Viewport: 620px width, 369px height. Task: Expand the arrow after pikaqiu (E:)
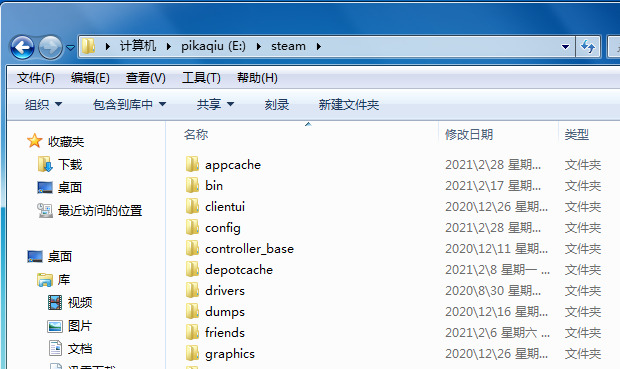[259, 47]
